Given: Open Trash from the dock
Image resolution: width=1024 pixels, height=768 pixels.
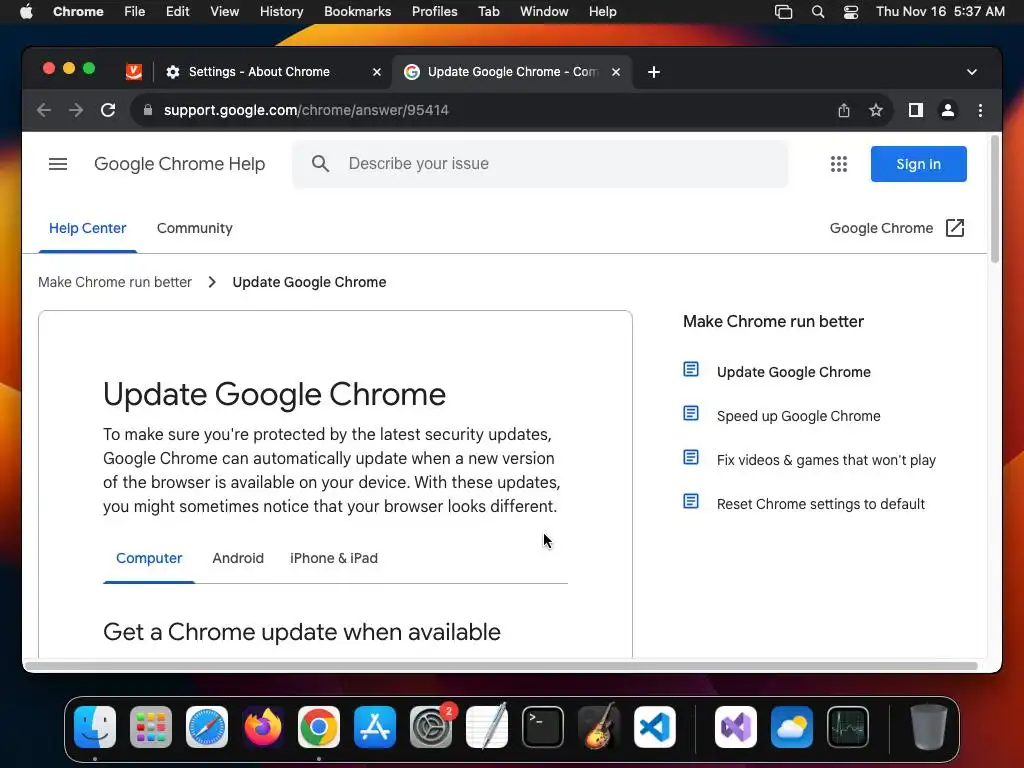Looking at the screenshot, I should (928, 727).
